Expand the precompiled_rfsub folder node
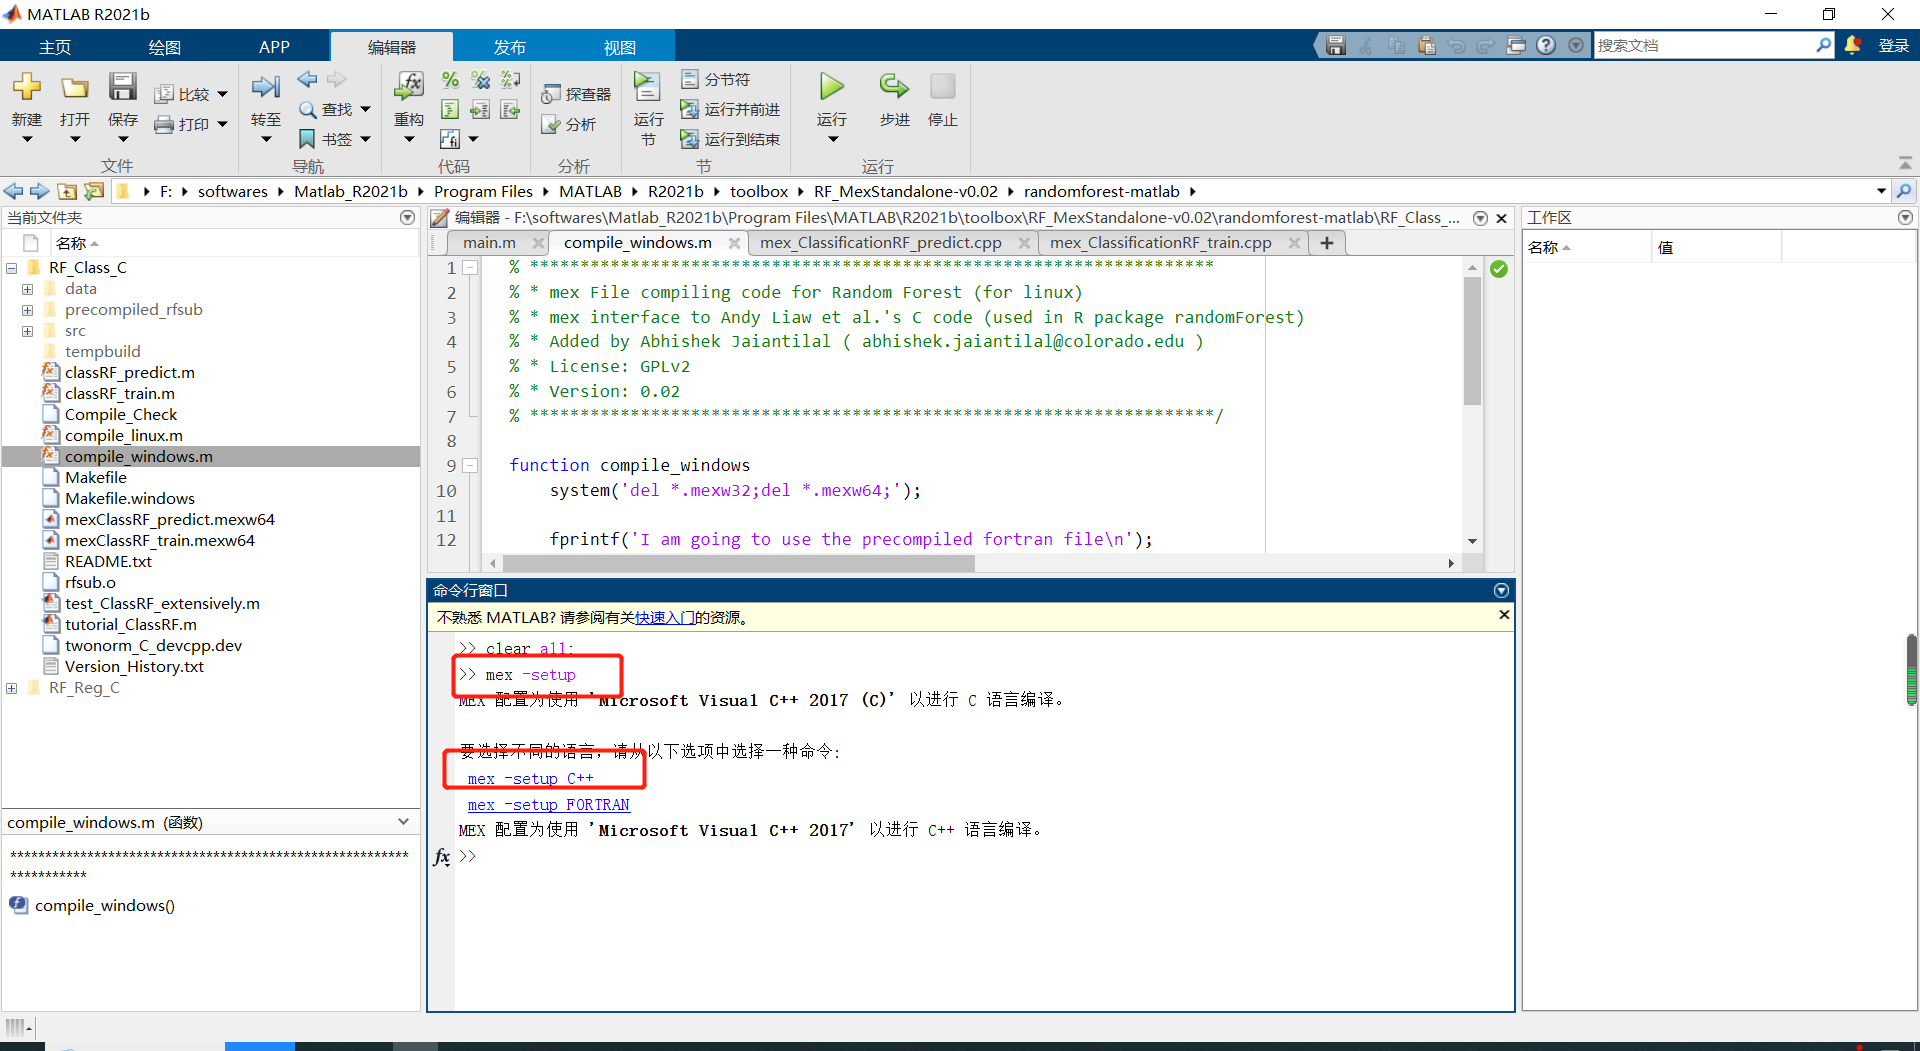This screenshot has width=1920, height=1051. 27,310
